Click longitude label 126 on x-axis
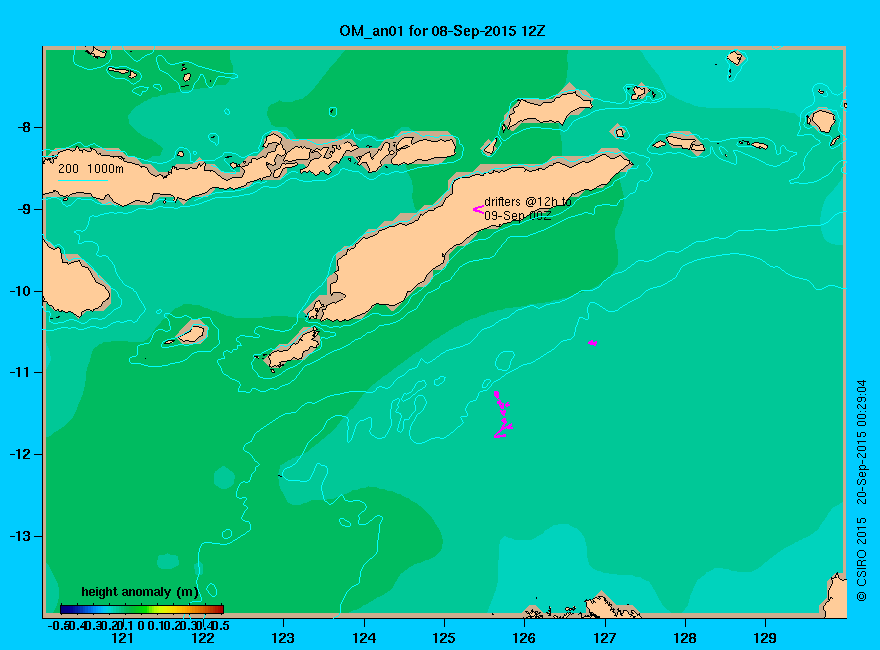 (524, 638)
